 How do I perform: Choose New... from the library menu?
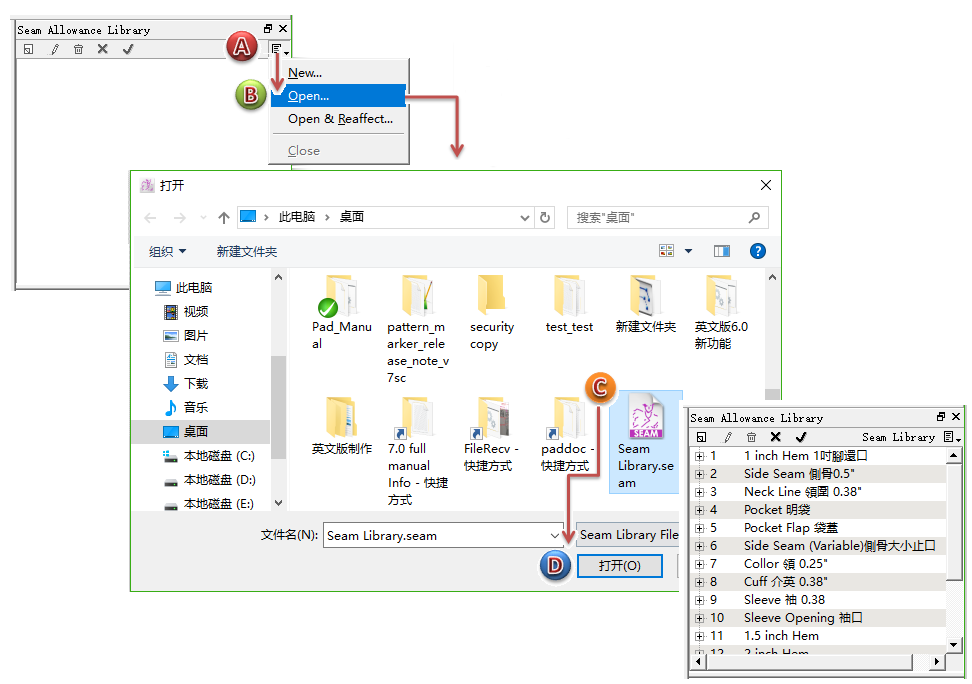pyautogui.click(x=305, y=73)
